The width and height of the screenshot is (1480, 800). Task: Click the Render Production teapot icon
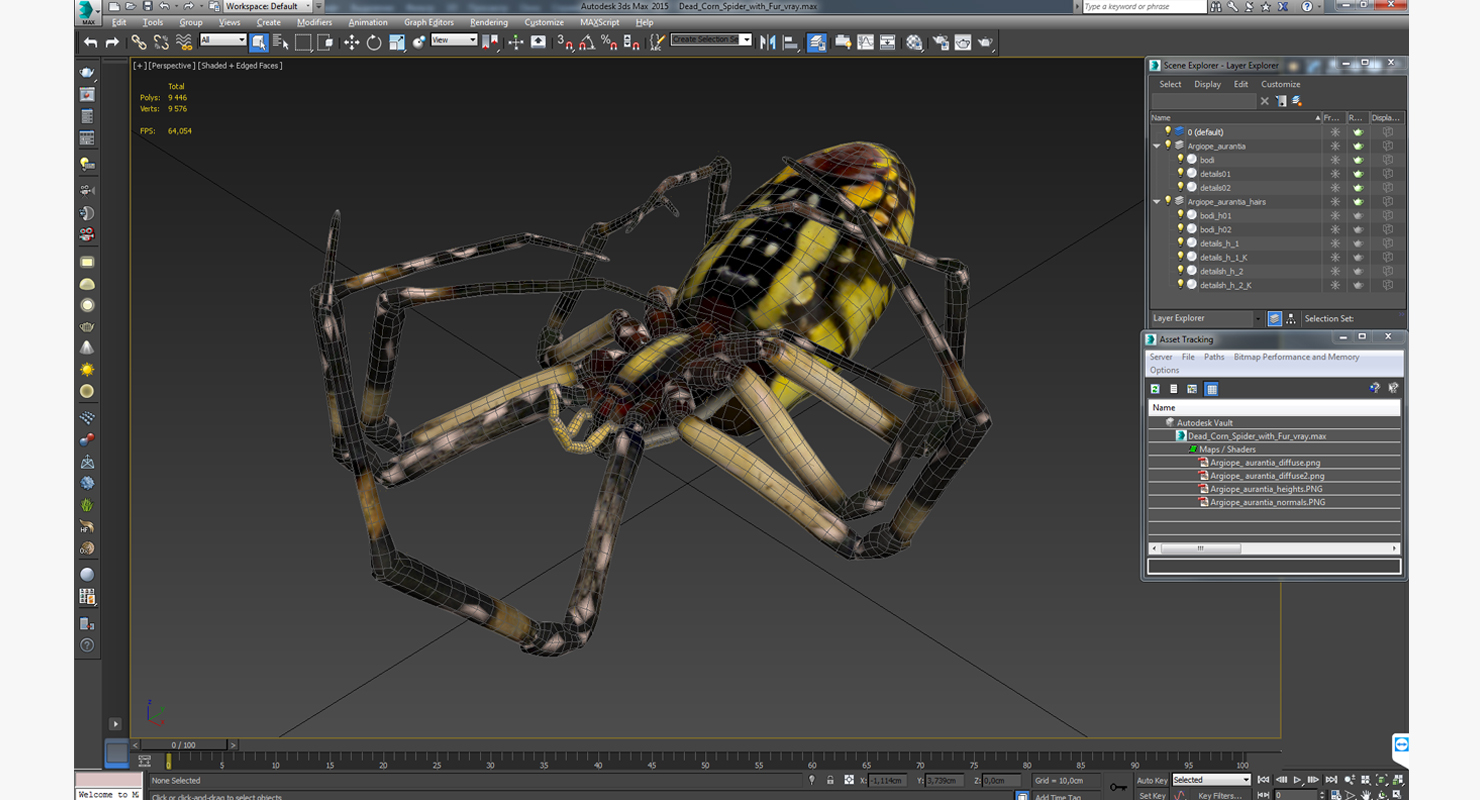click(986, 42)
